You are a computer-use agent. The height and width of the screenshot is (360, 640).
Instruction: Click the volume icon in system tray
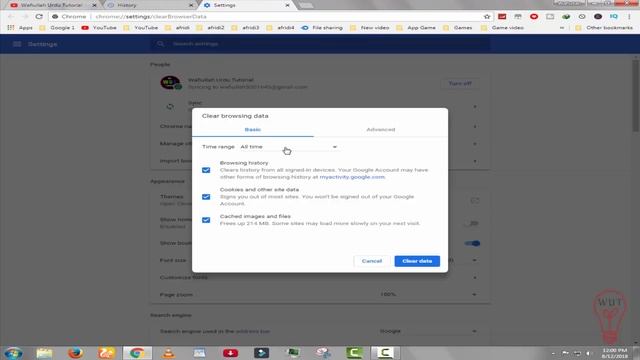(x=588, y=353)
